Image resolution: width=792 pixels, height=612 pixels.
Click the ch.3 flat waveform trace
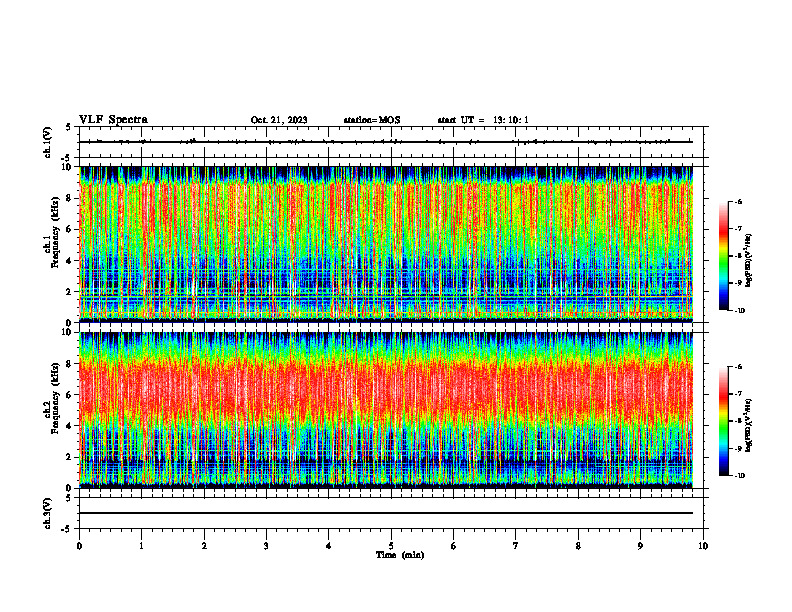[x=386, y=513]
